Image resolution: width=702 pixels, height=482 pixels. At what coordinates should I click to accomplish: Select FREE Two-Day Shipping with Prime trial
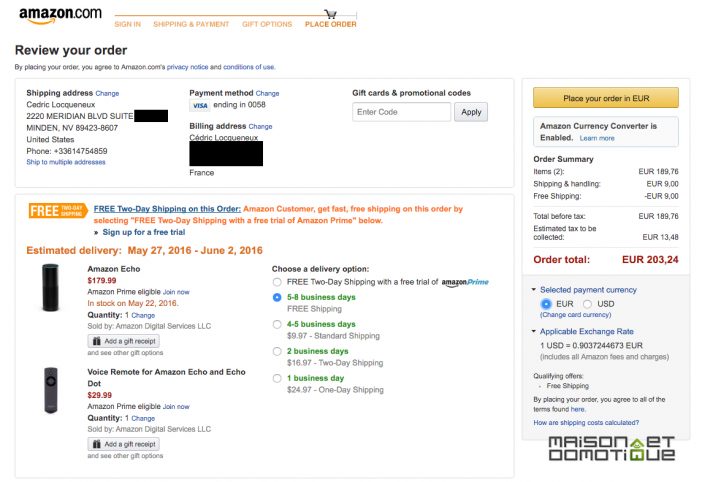tap(277, 282)
